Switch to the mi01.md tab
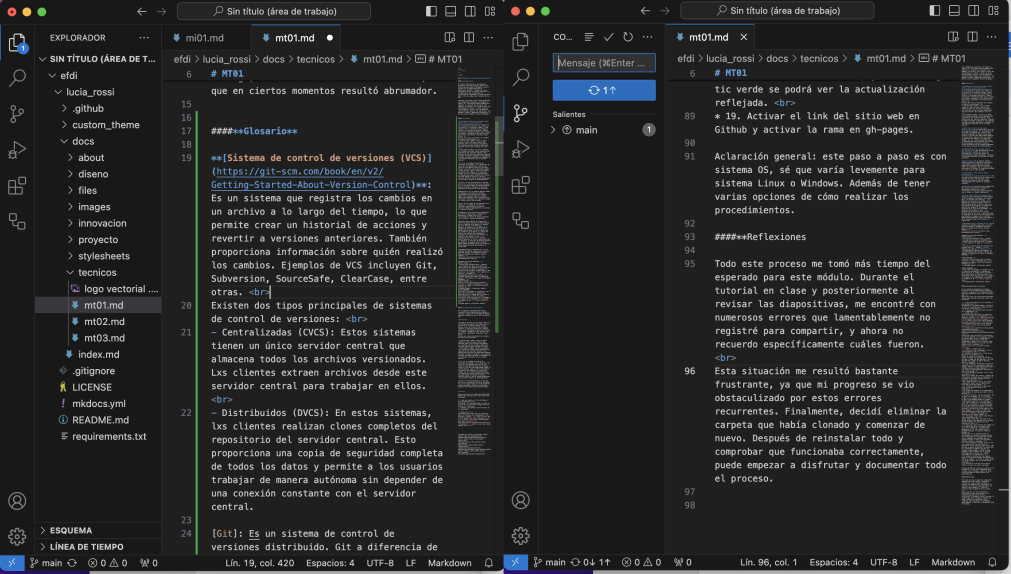 point(204,38)
